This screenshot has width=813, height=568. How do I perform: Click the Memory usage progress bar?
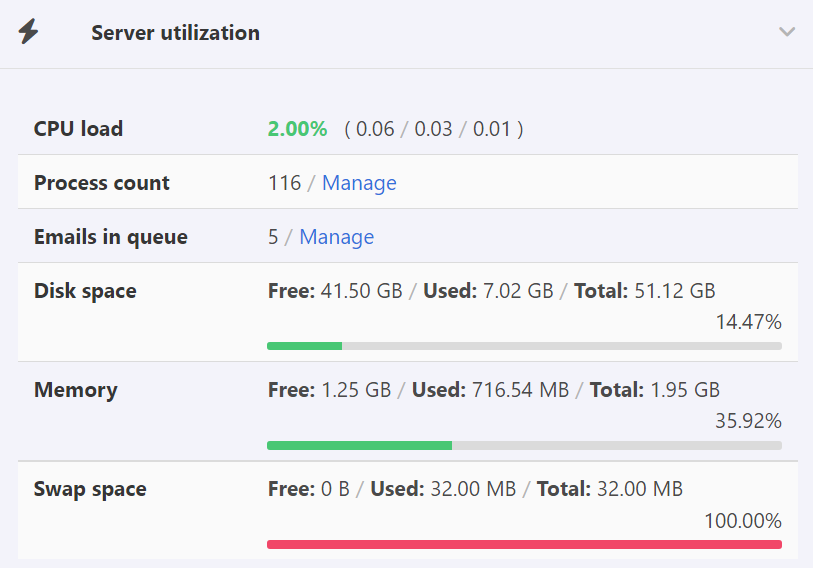click(524, 445)
